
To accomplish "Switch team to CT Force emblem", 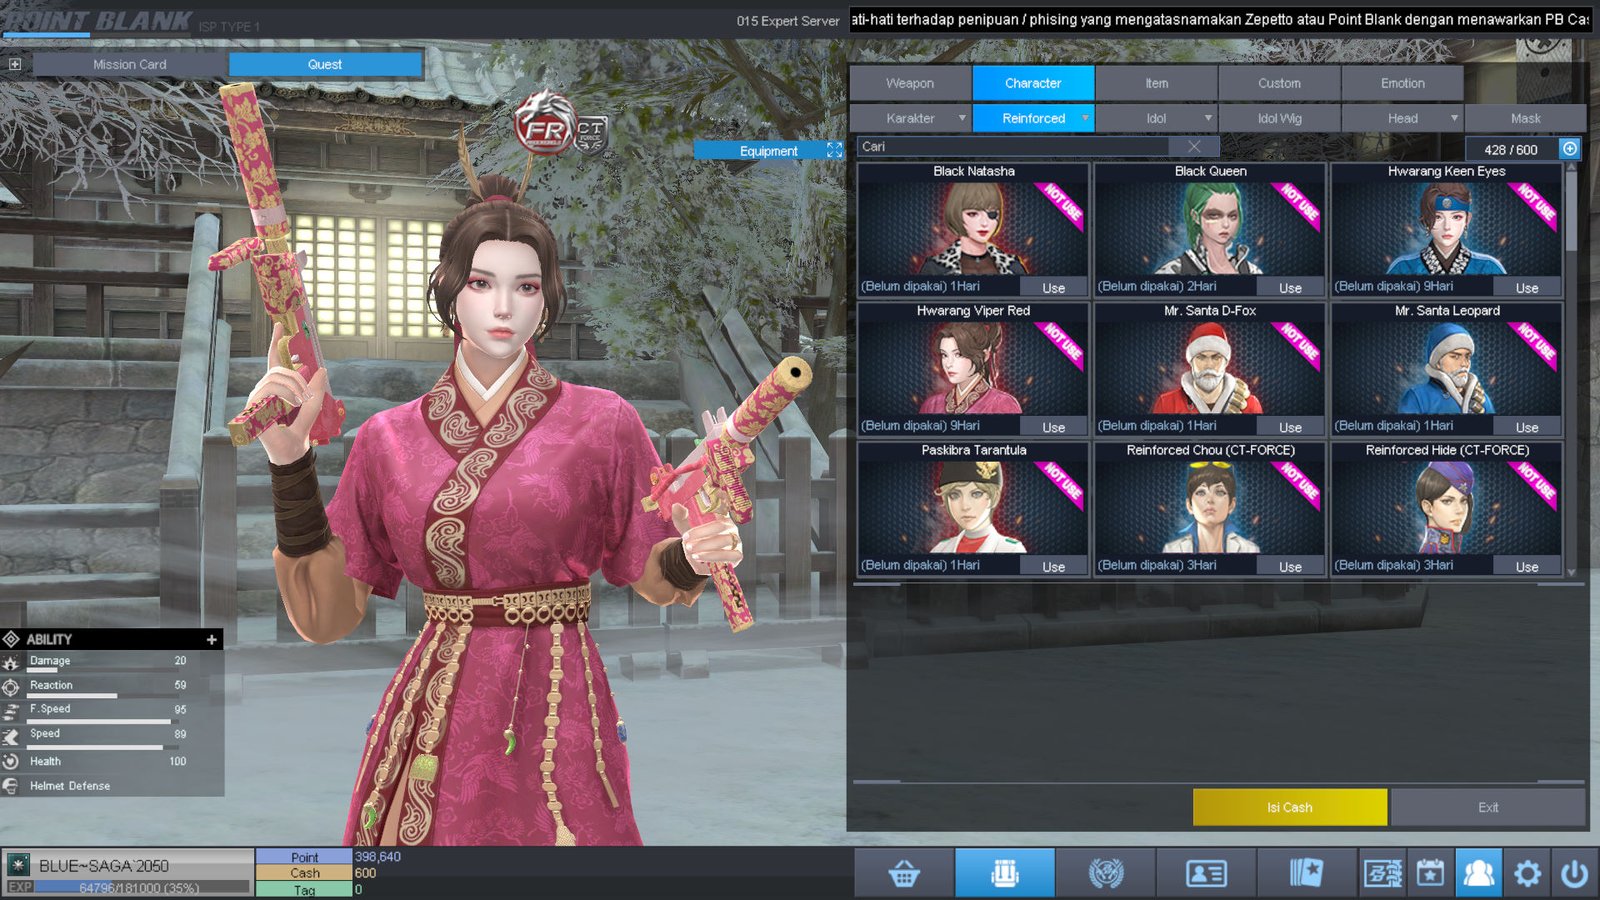I will (x=590, y=133).
